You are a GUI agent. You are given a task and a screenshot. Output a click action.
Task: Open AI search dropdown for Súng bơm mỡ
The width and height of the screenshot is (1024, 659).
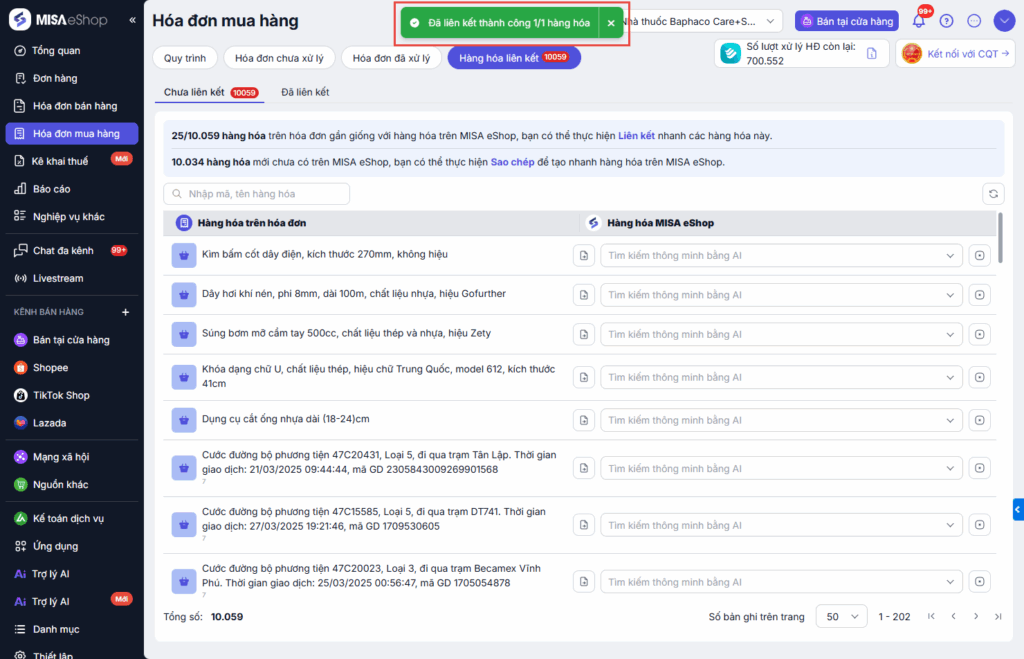pyautogui.click(x=781, y=334)
